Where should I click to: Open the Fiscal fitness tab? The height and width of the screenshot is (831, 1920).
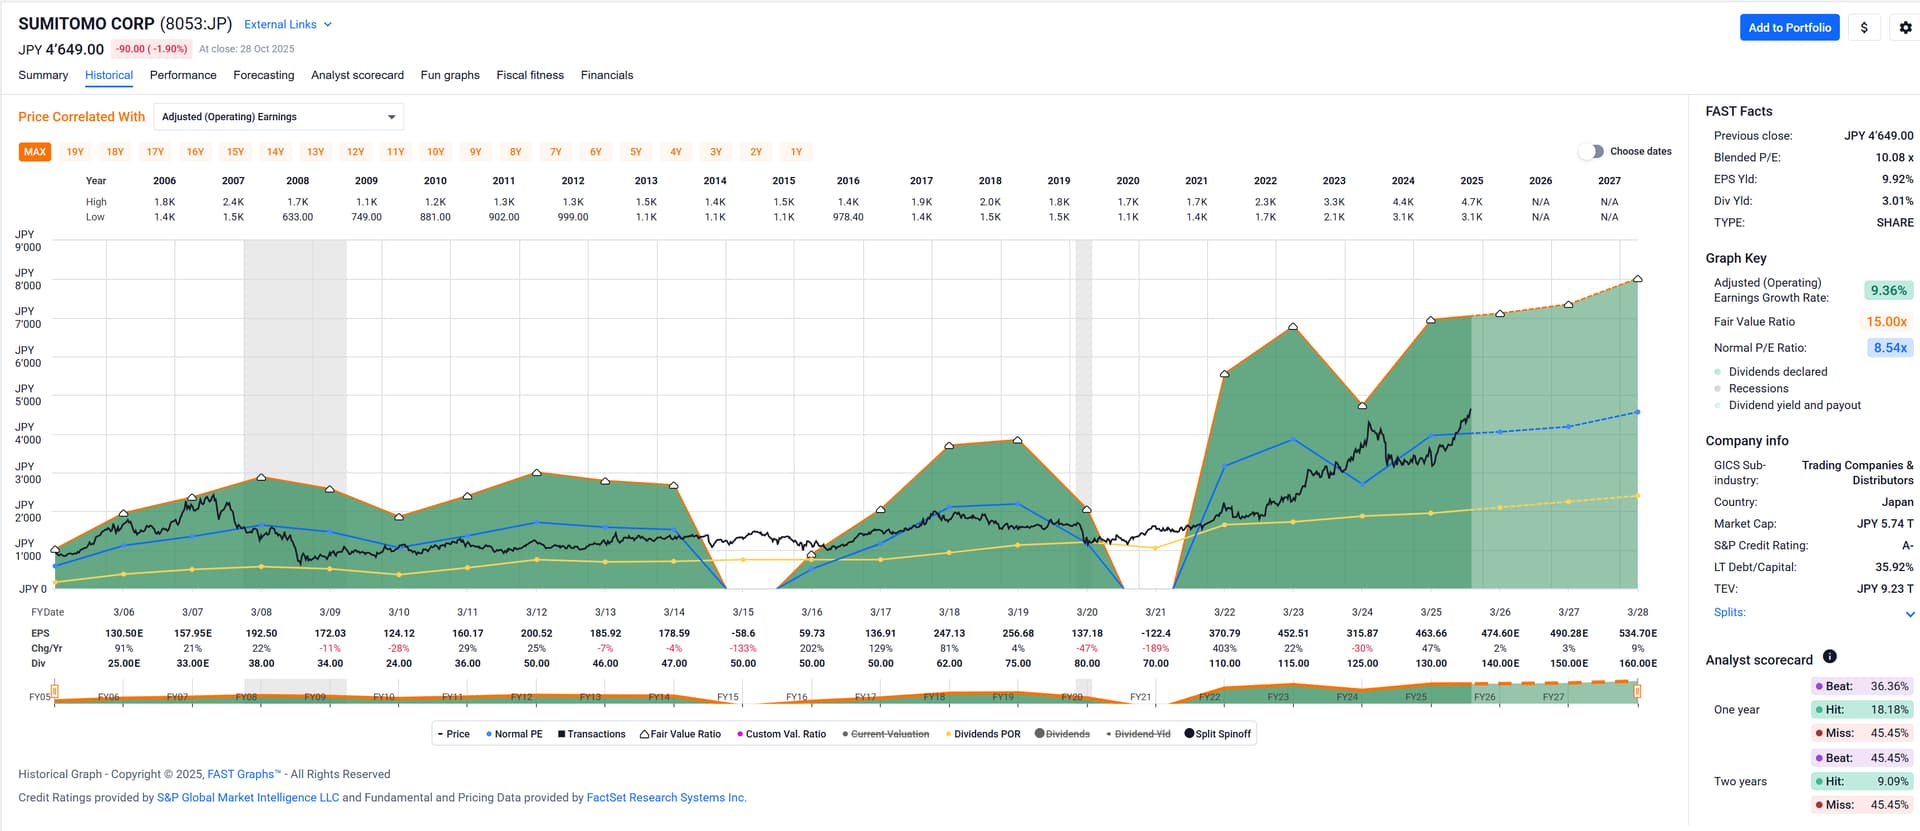[530, 75]
